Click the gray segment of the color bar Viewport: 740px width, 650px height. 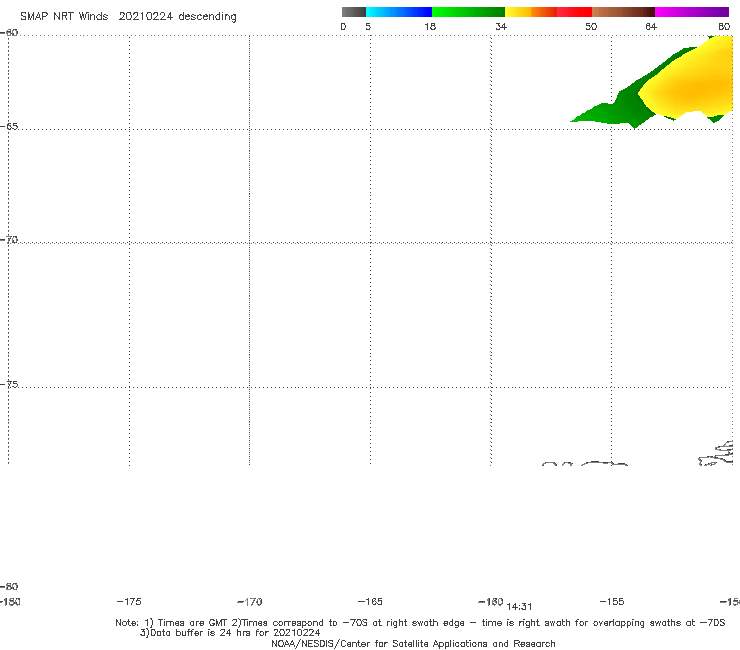[353, 12]
